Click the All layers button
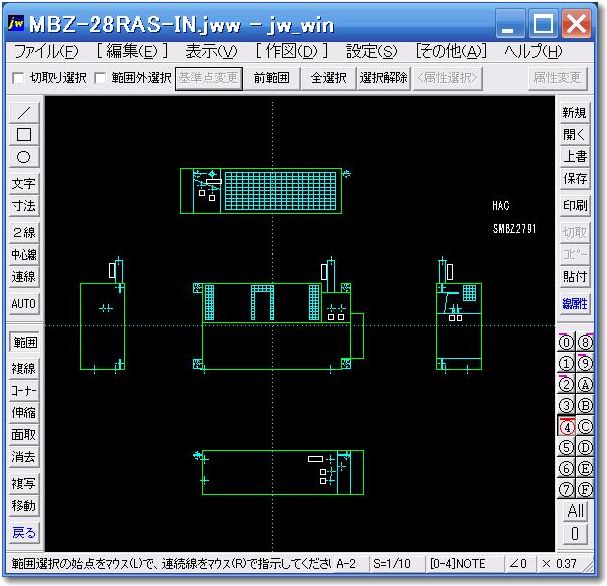 (x=575, y=511)
